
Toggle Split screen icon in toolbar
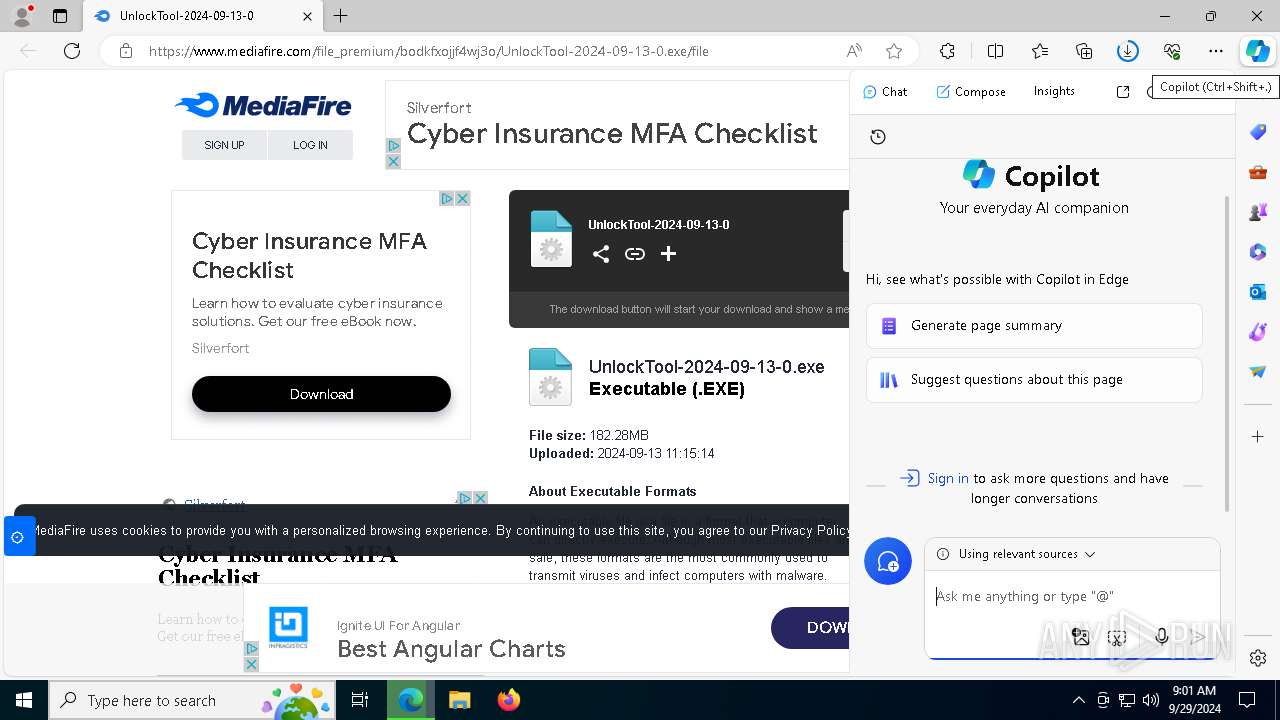(995, 51)
